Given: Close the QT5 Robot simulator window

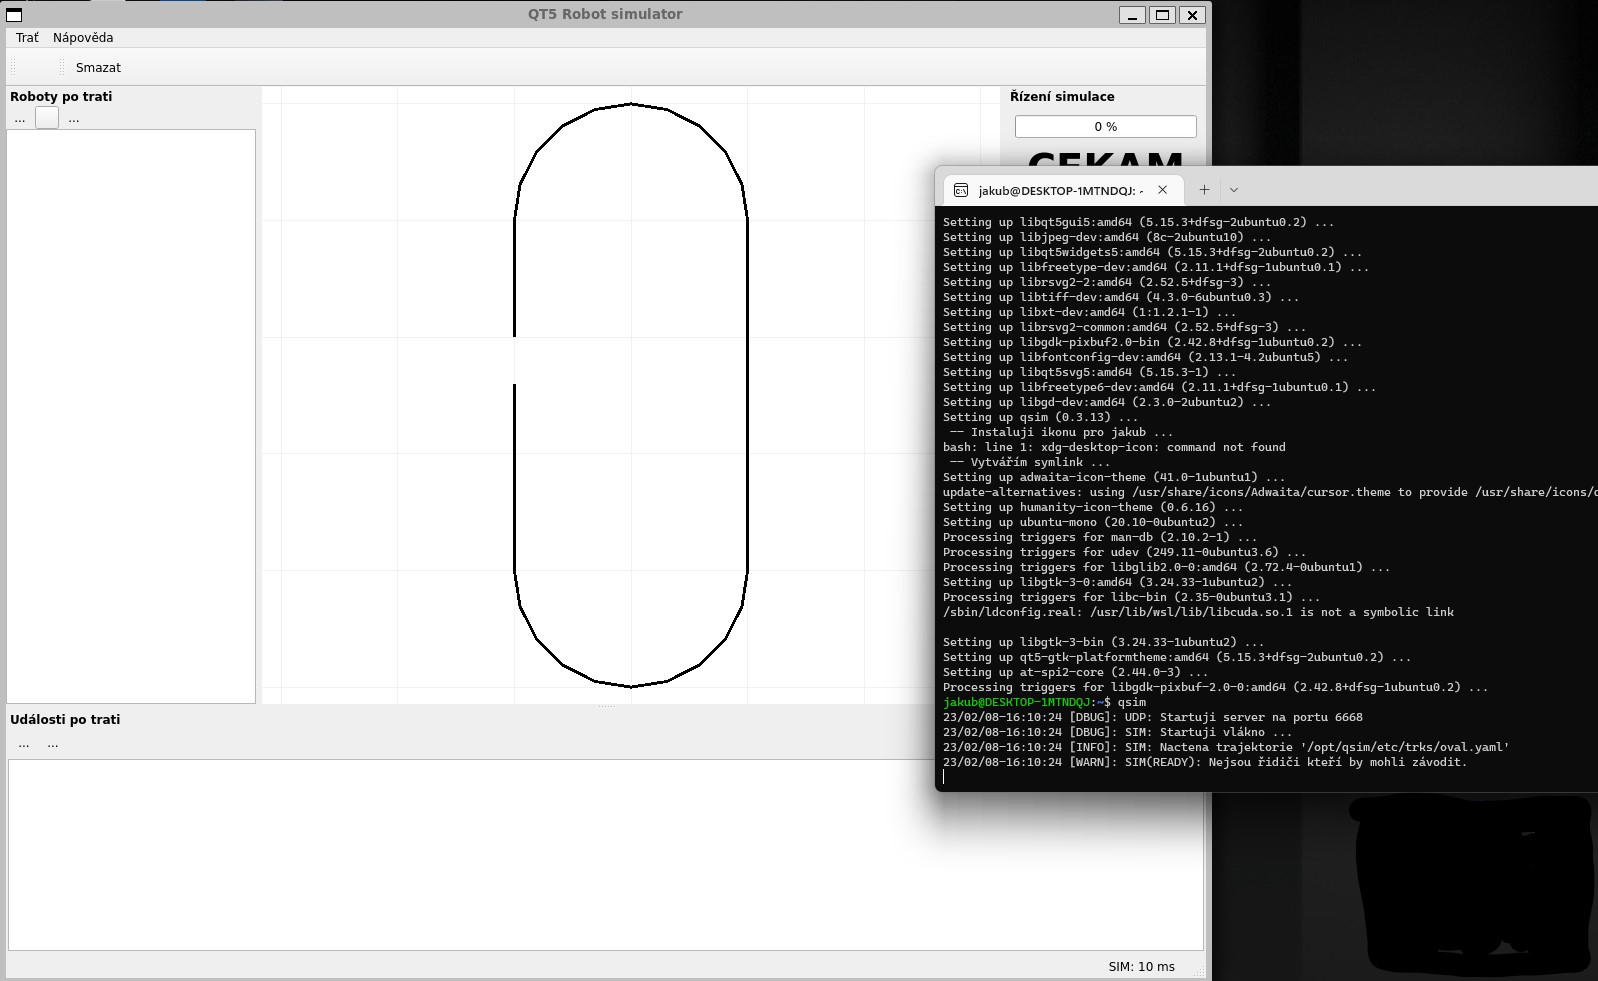Looking at the screenshot, I should pyautogui.click(x=1192, y=15).
